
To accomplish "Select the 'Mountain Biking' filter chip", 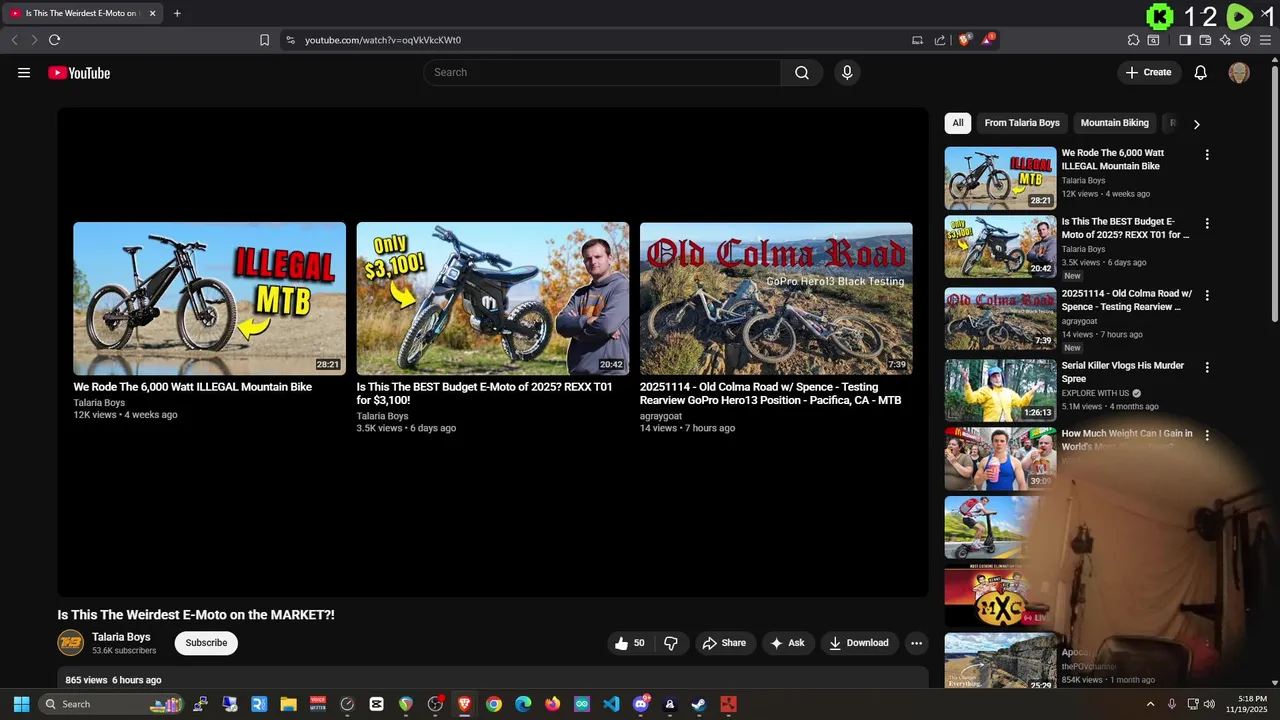I will pos(1115,123).
